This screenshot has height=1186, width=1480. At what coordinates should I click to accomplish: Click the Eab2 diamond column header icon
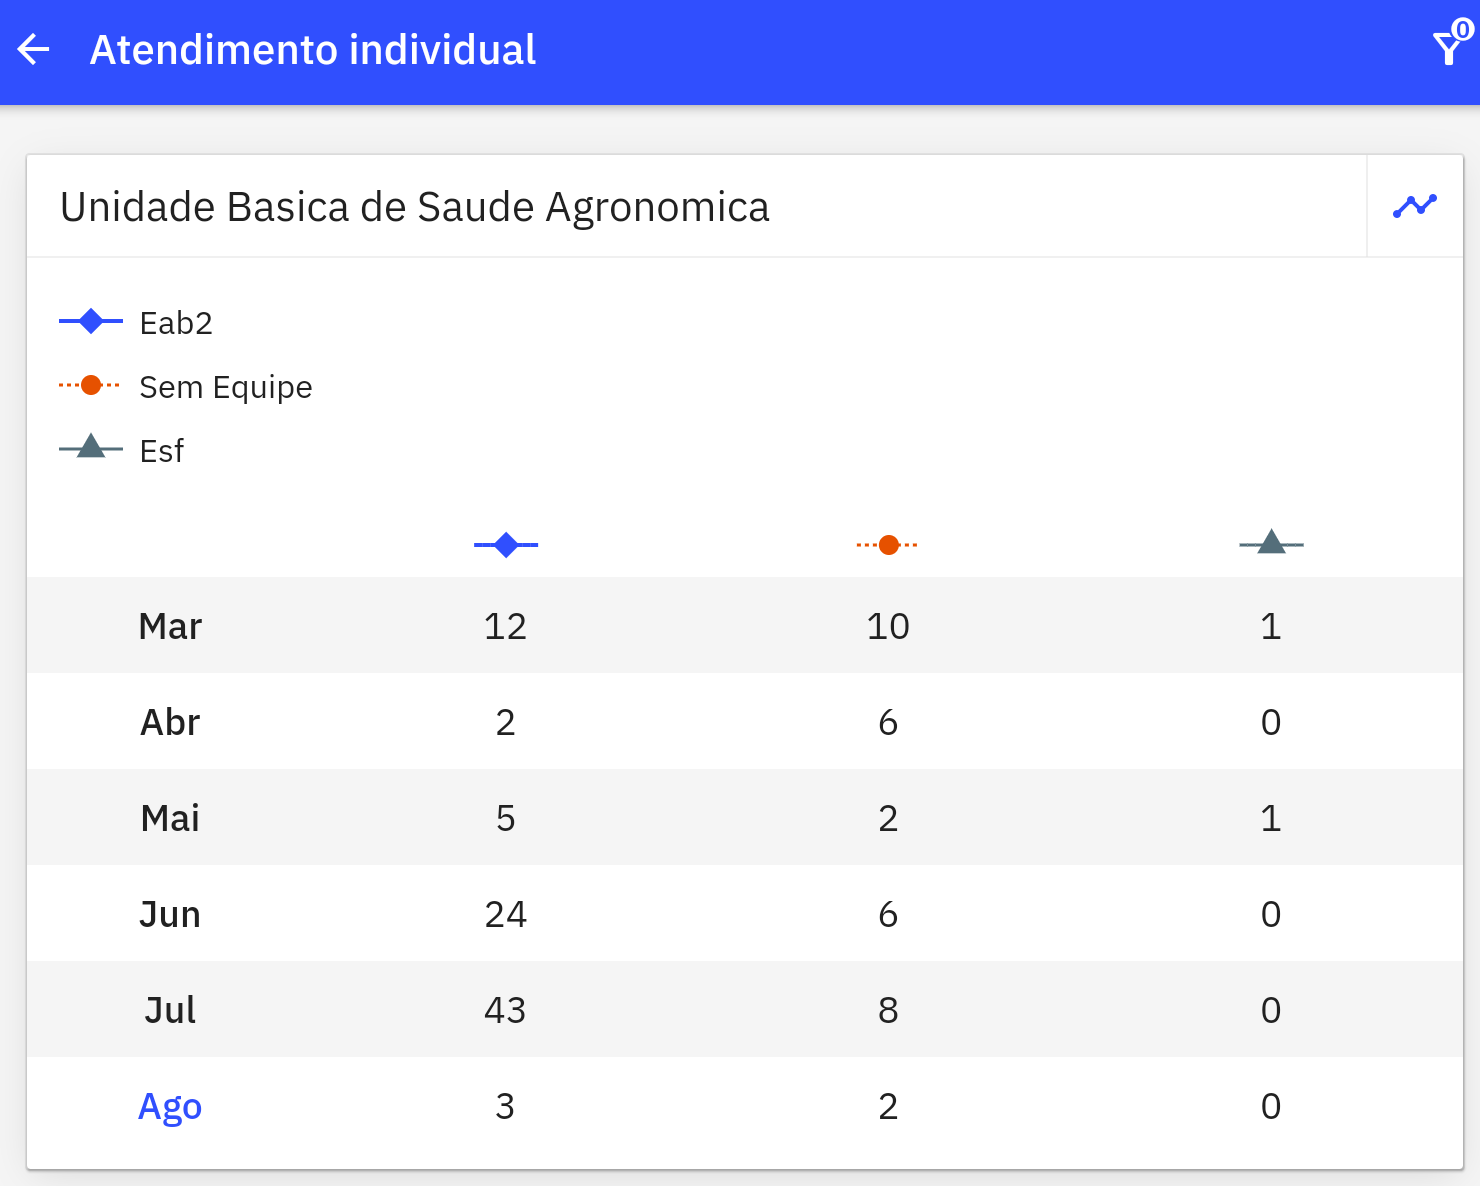pyautogui.click(x=506, y=545)
